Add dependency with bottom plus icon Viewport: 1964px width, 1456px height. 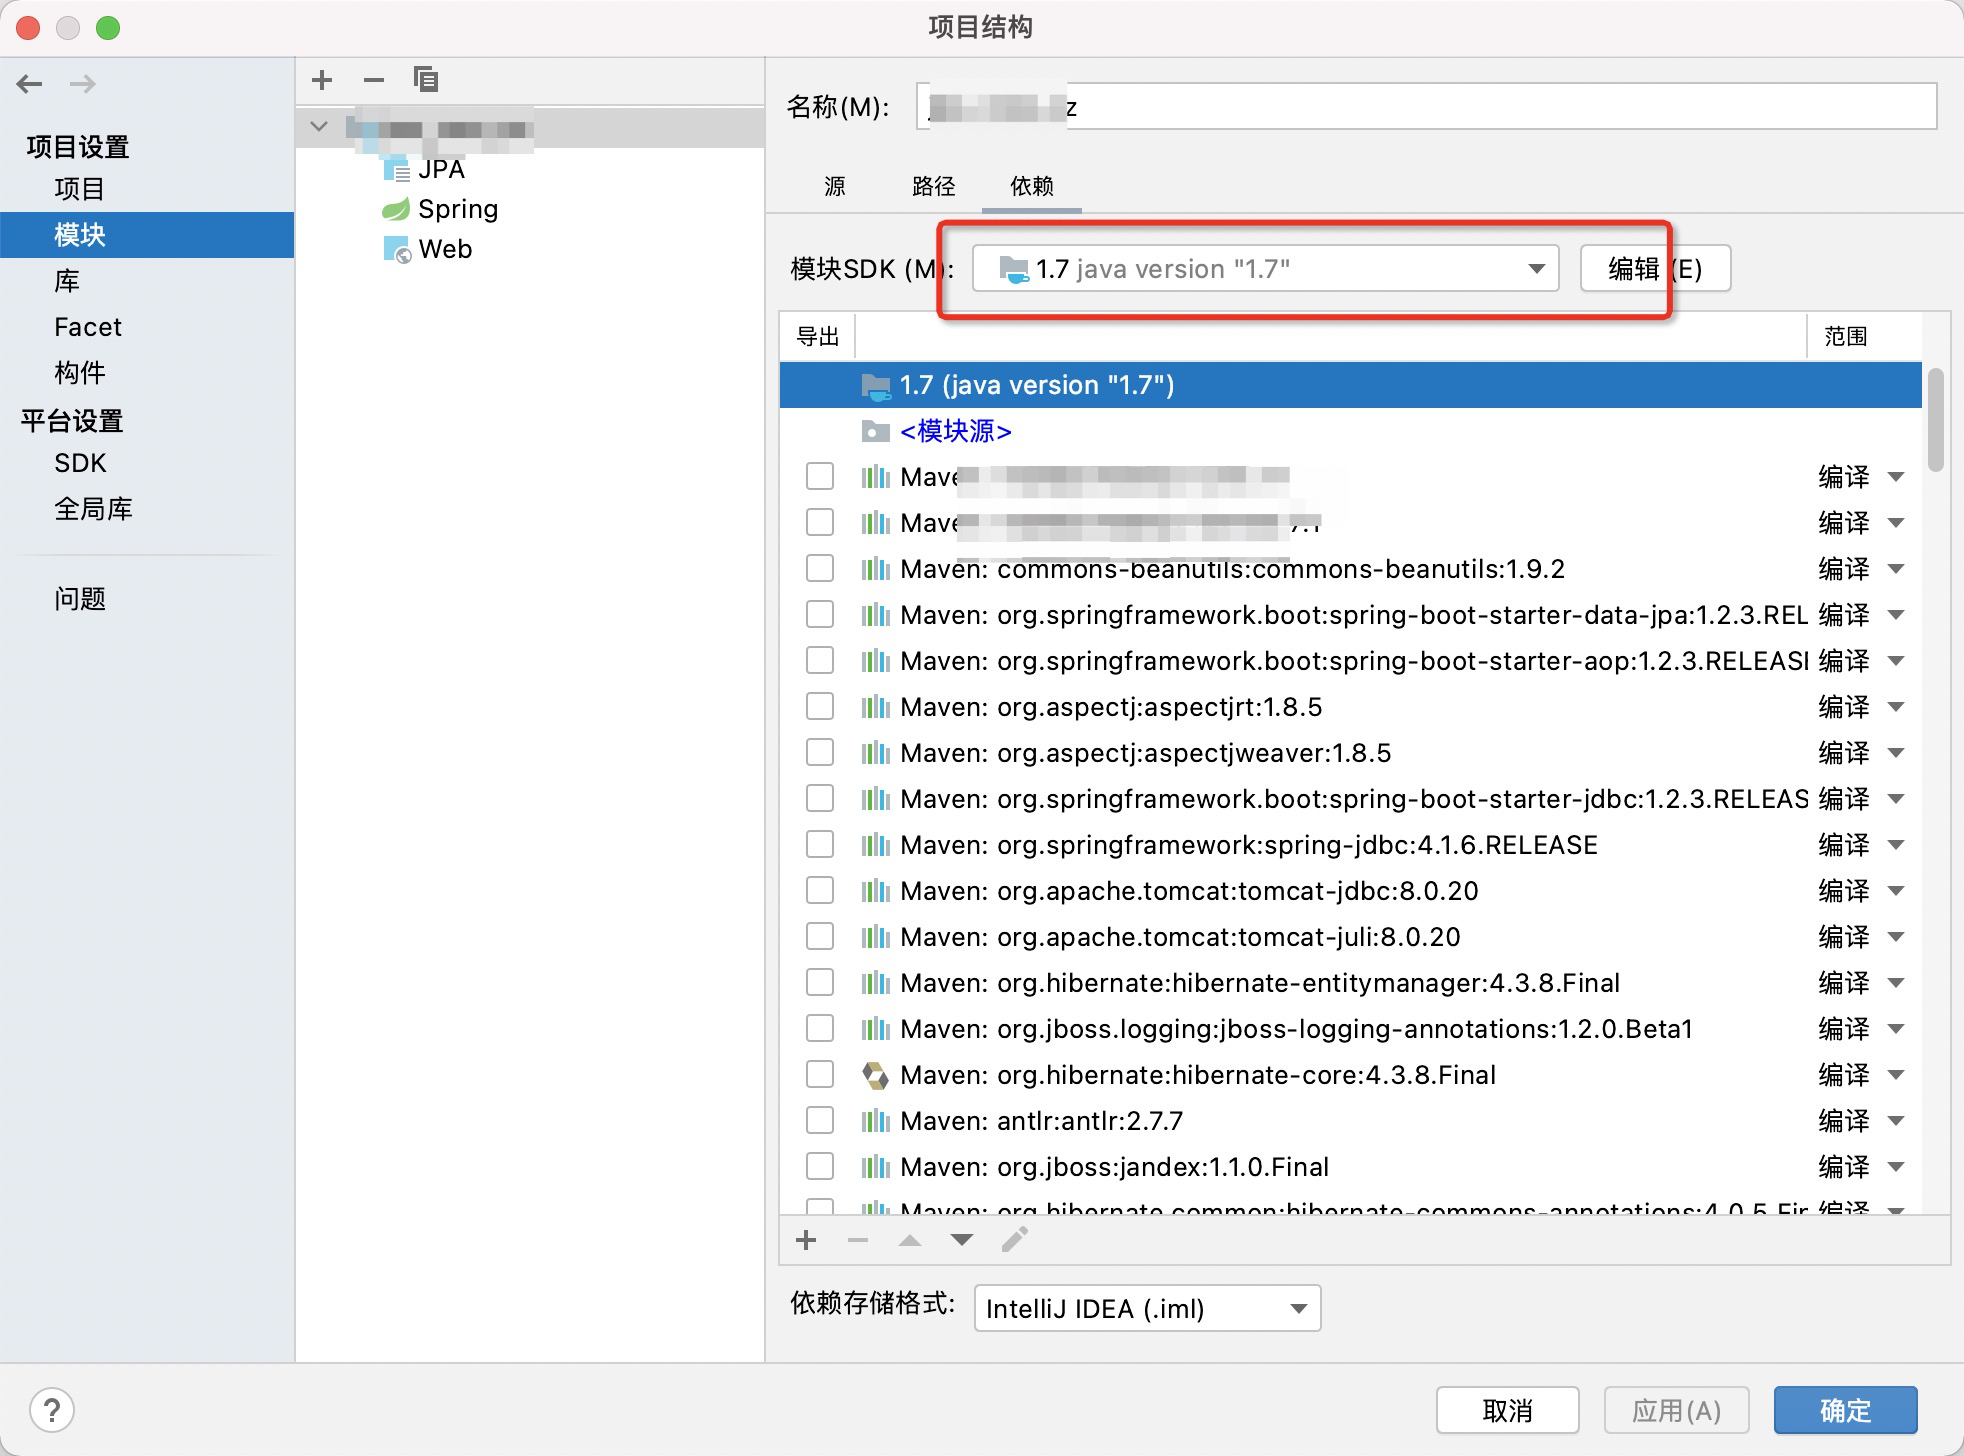pyautogui.click(x=806, y=1241)
